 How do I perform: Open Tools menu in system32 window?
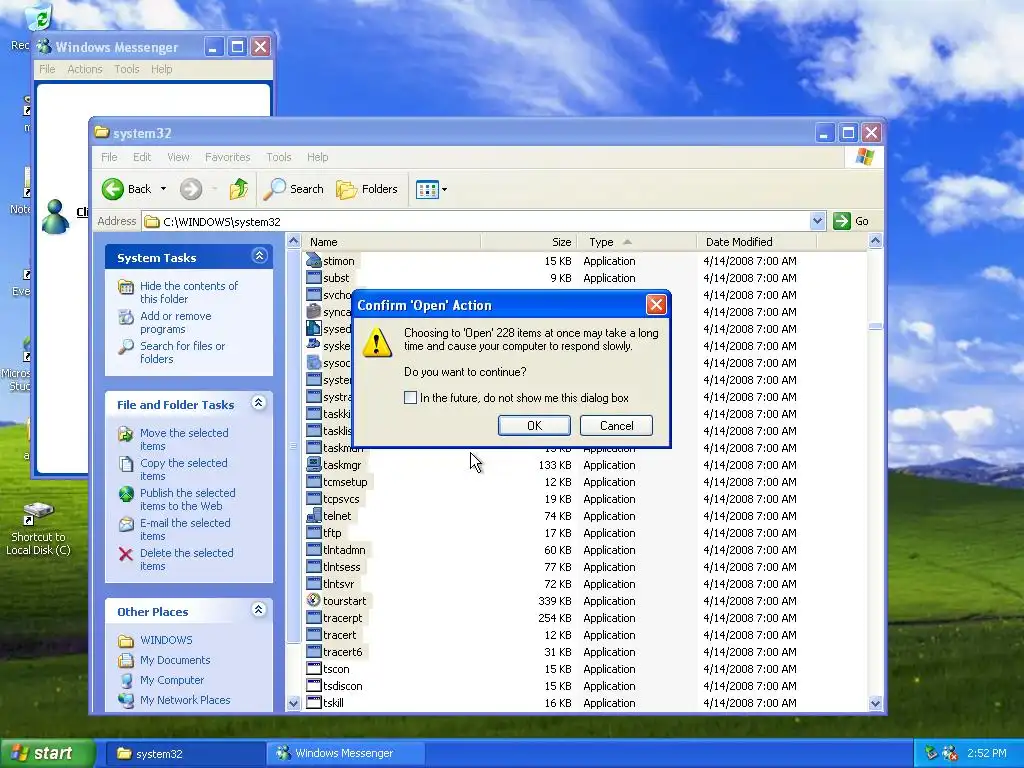pos(279,157)
